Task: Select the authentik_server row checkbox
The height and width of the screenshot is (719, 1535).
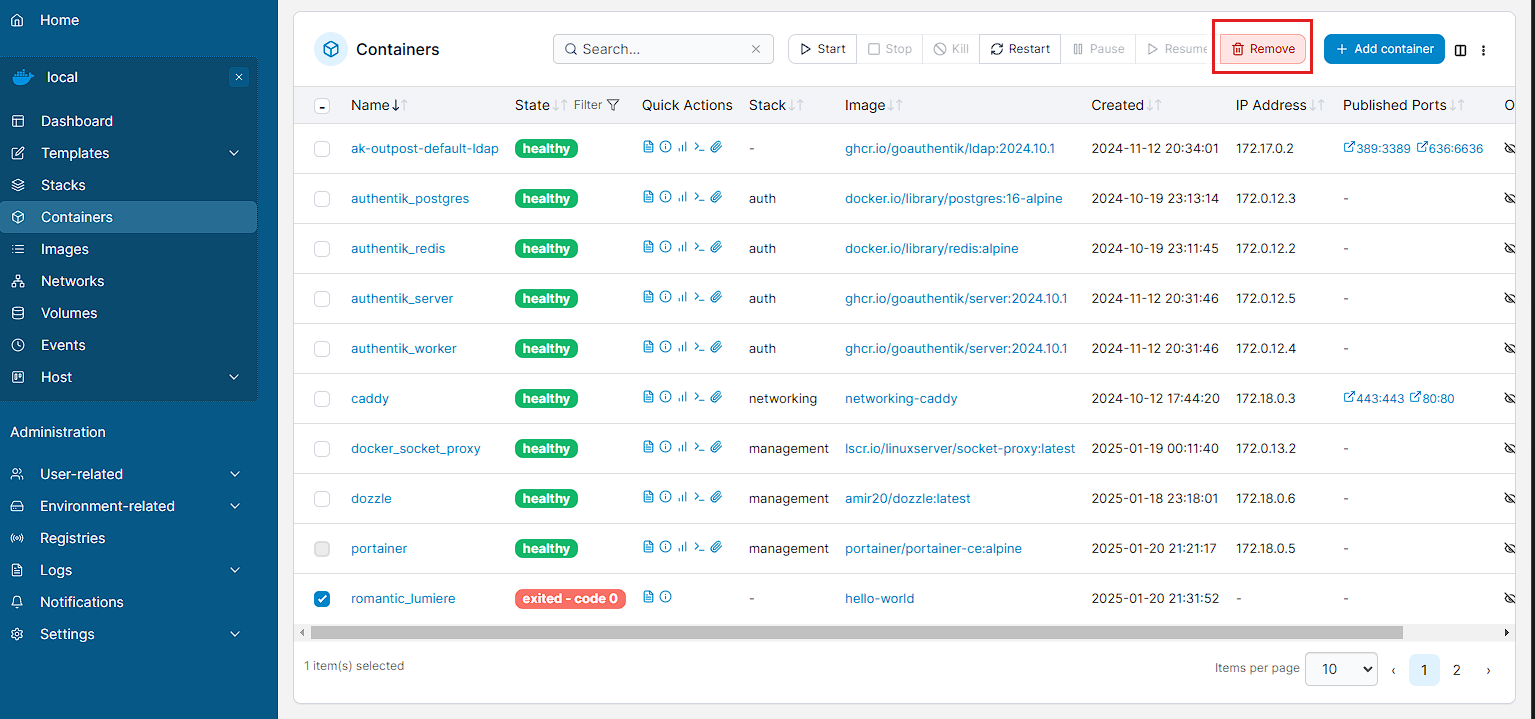Action: (x=322, y=299)
